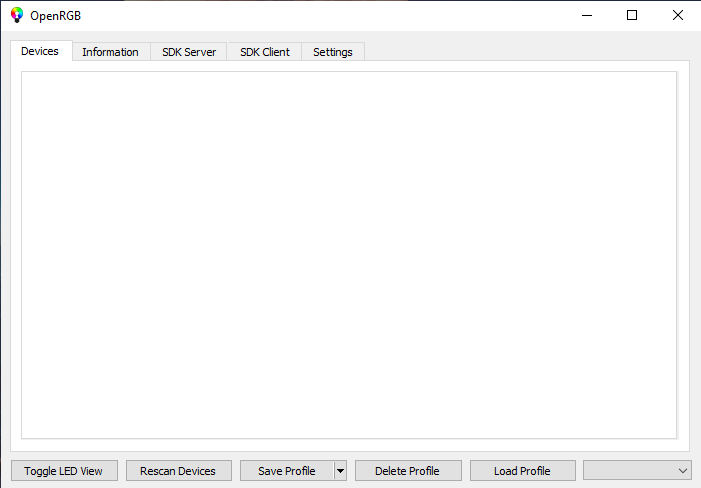
Task: Click the Load Profile button
Action: point(523,471)
